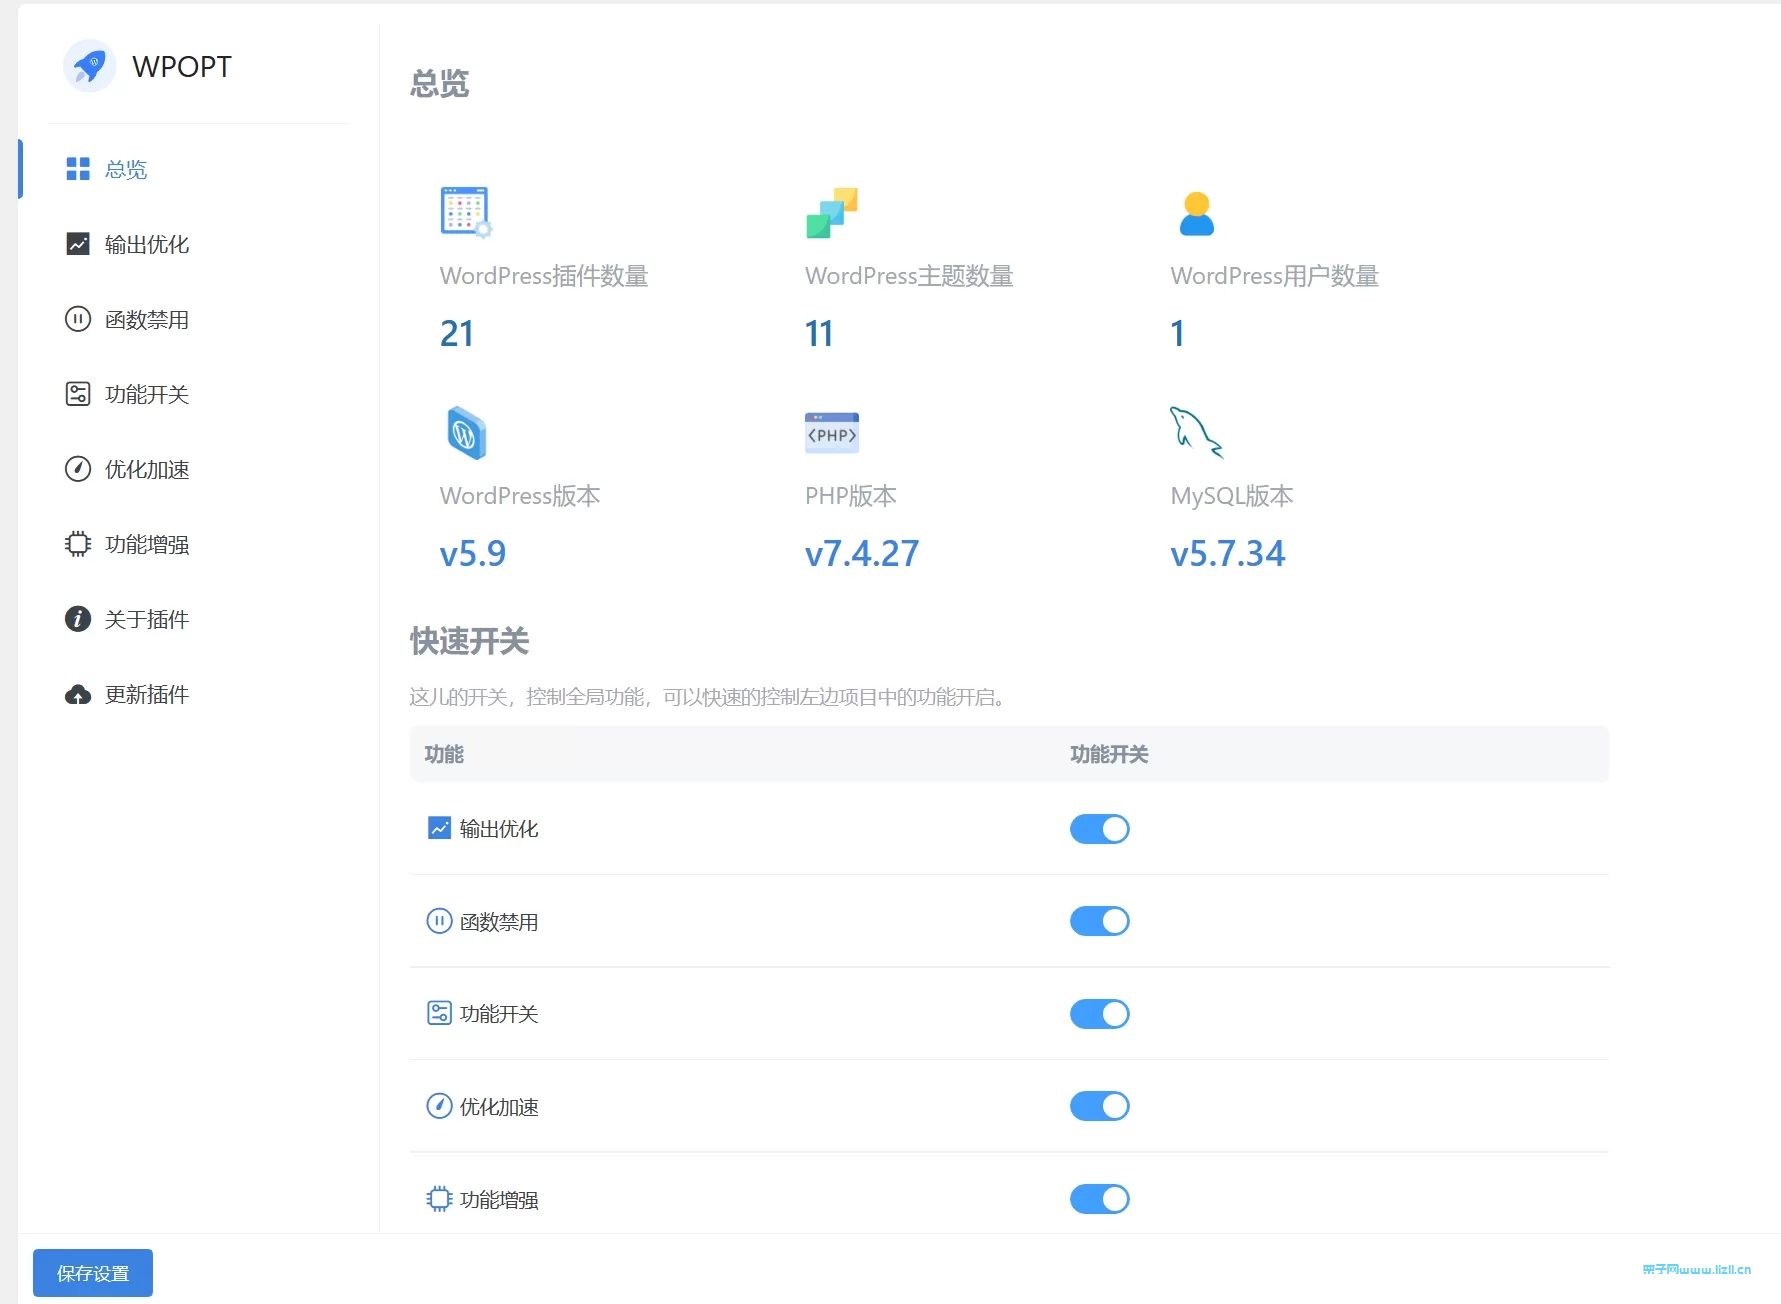Click the 保存设置 button
This screenshot has height=1304, width=1781.
(x=92, y=1272)
